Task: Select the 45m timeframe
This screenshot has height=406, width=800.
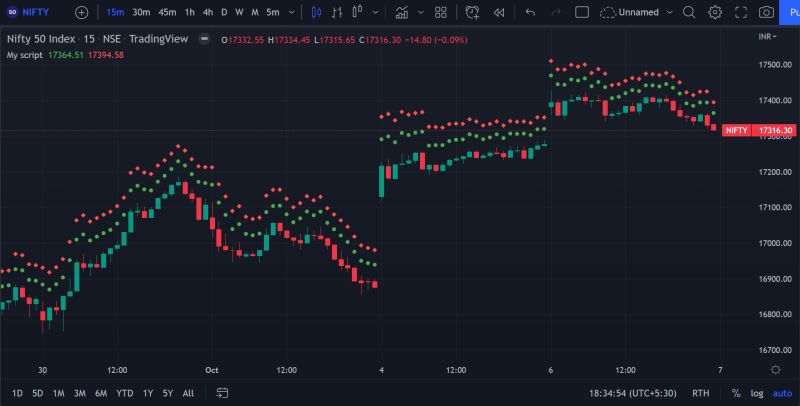Action: pyautogui.click(x=167, y=12)
